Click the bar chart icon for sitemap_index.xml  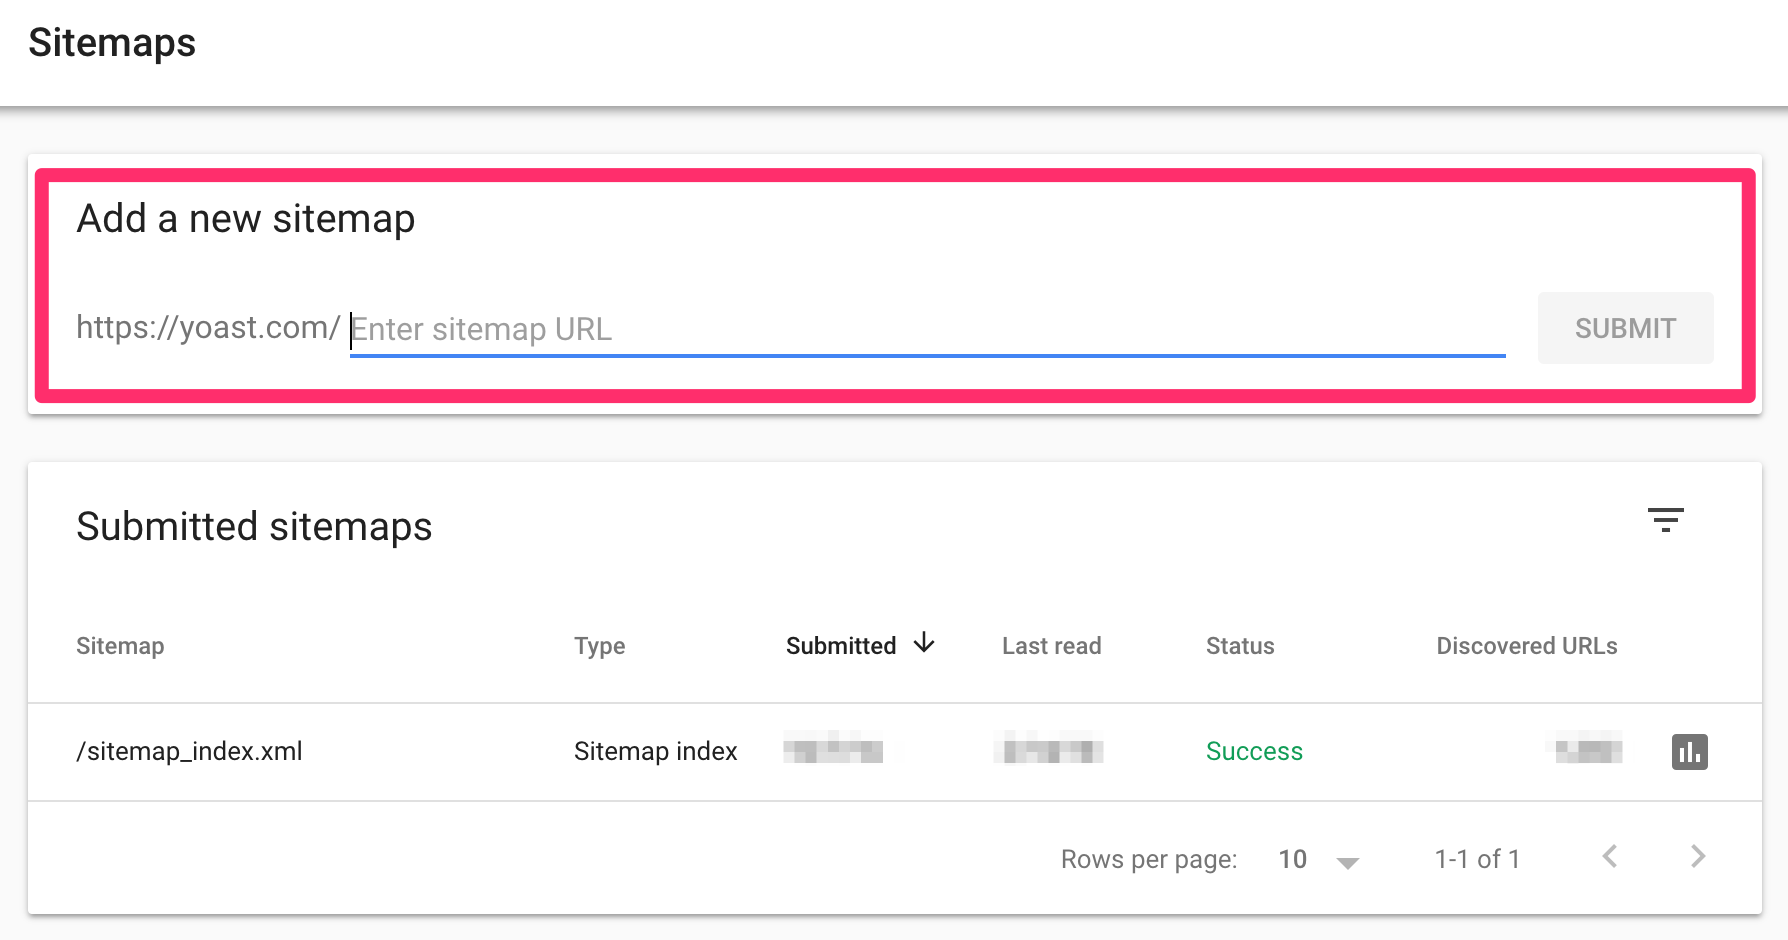tap(1689, 752)
